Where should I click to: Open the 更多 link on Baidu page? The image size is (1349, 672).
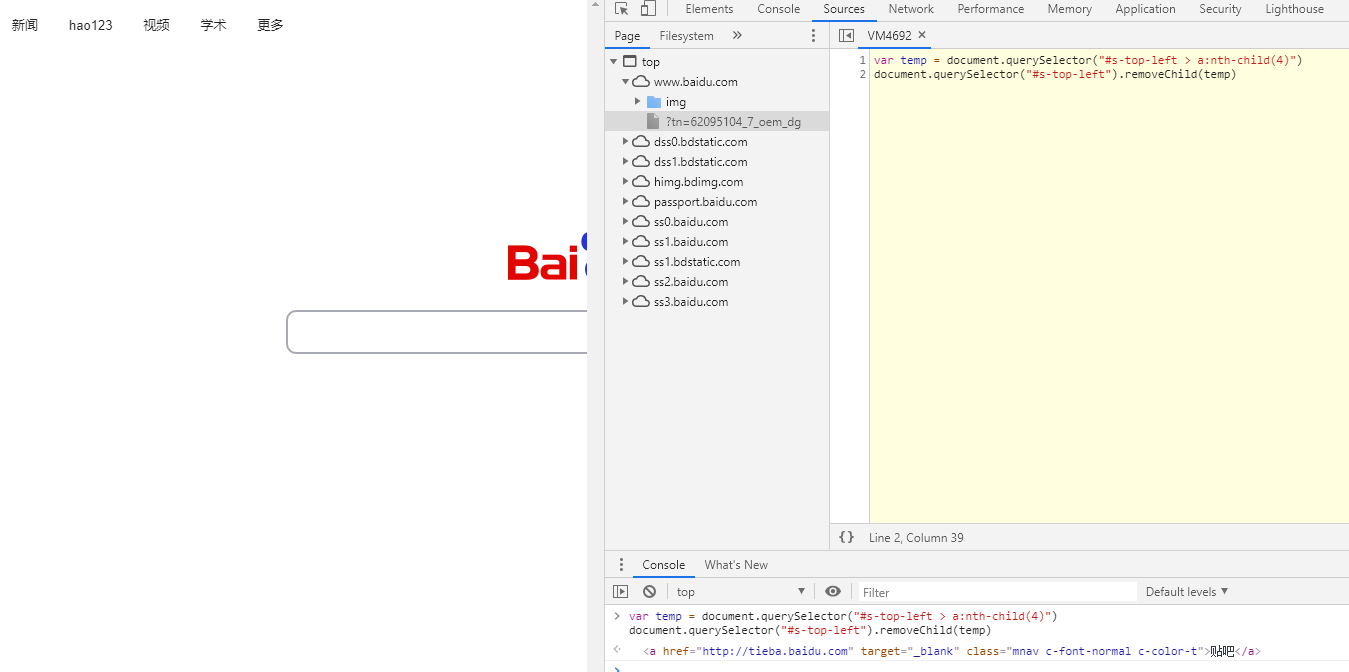270,25
